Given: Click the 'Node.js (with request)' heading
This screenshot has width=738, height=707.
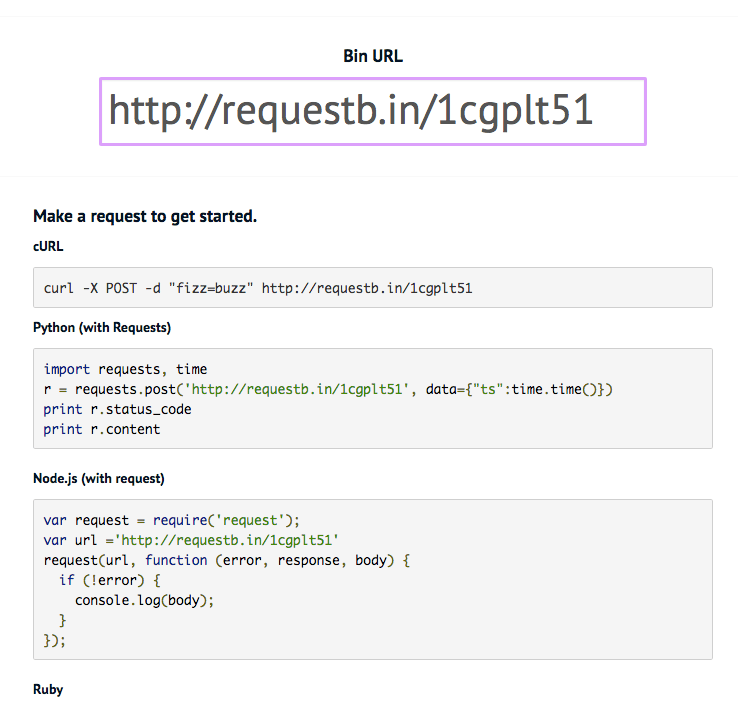Looking at the screenshot, I should 99,478.
